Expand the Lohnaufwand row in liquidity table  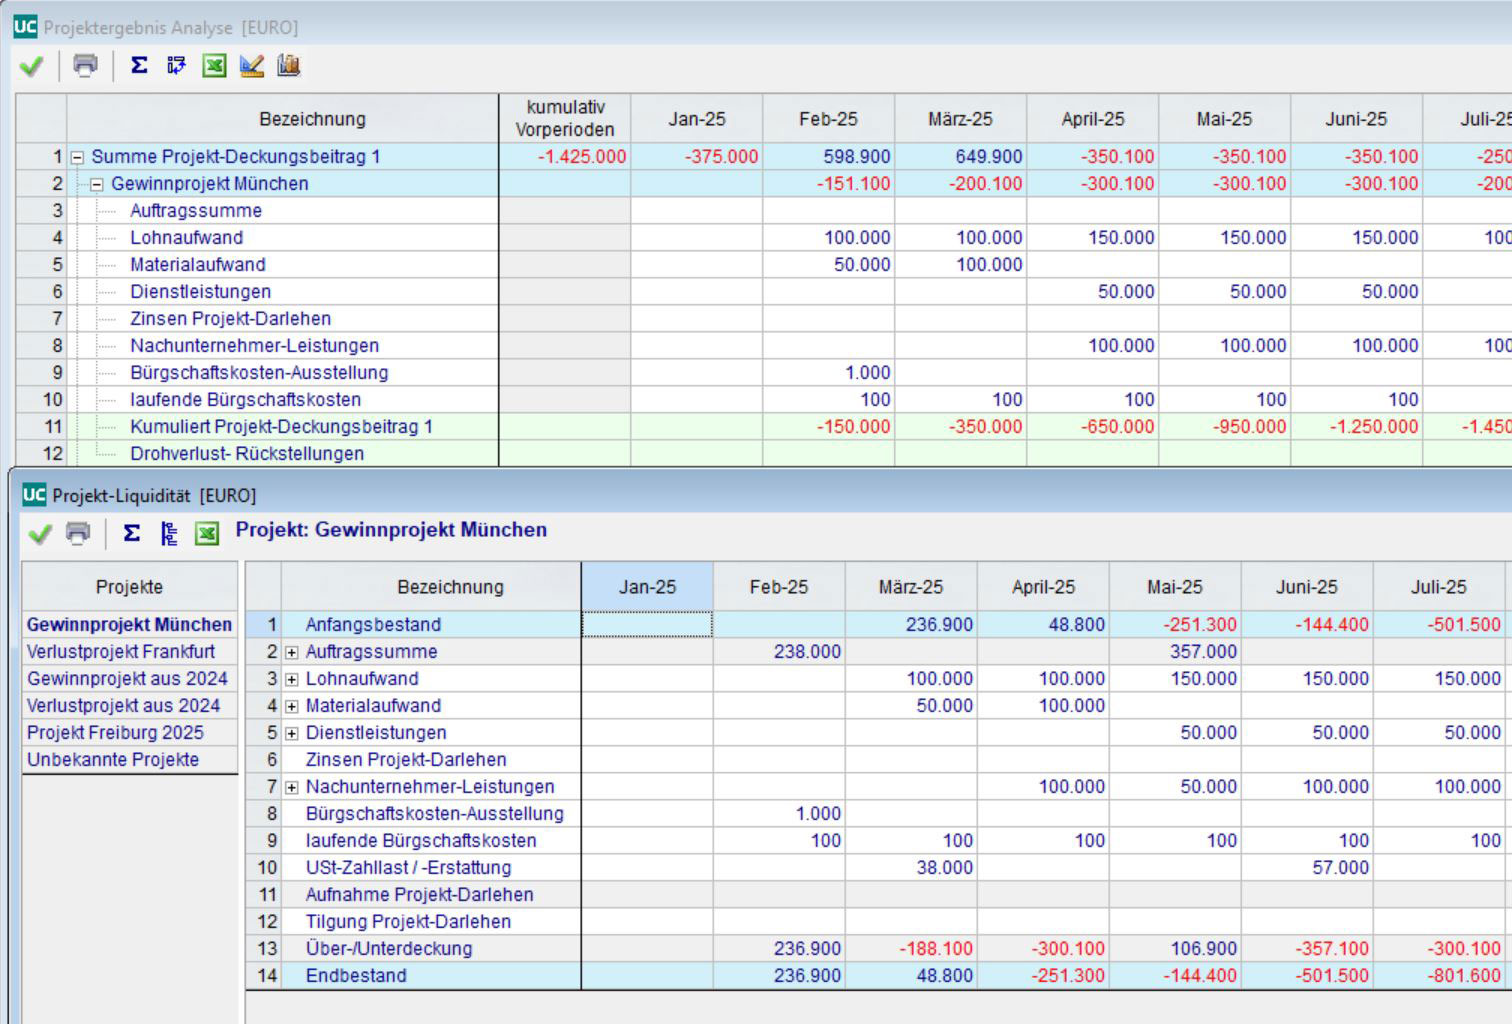click(x=292, y=679)
